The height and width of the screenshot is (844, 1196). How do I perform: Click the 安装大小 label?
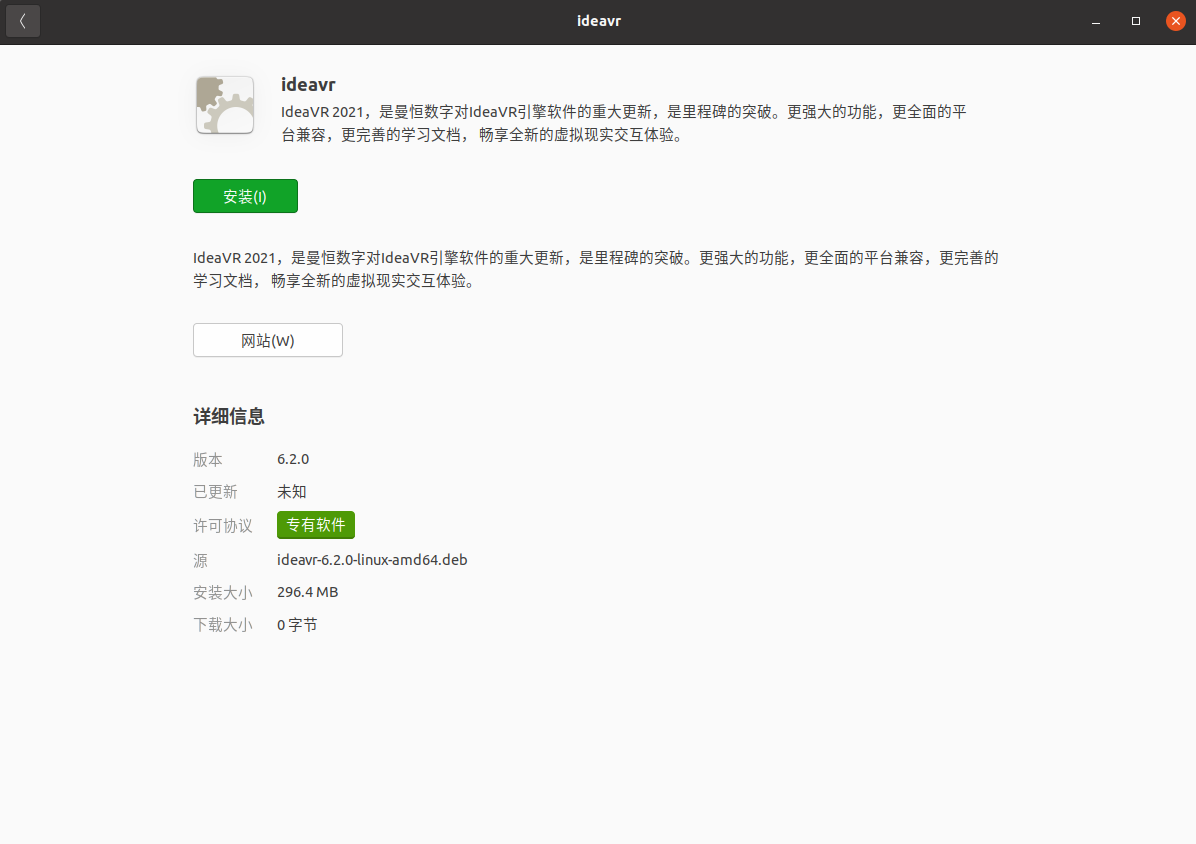point(223,592)
